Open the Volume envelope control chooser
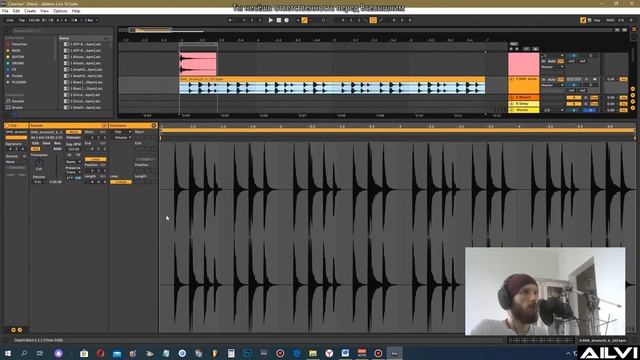 coord(121,138)
